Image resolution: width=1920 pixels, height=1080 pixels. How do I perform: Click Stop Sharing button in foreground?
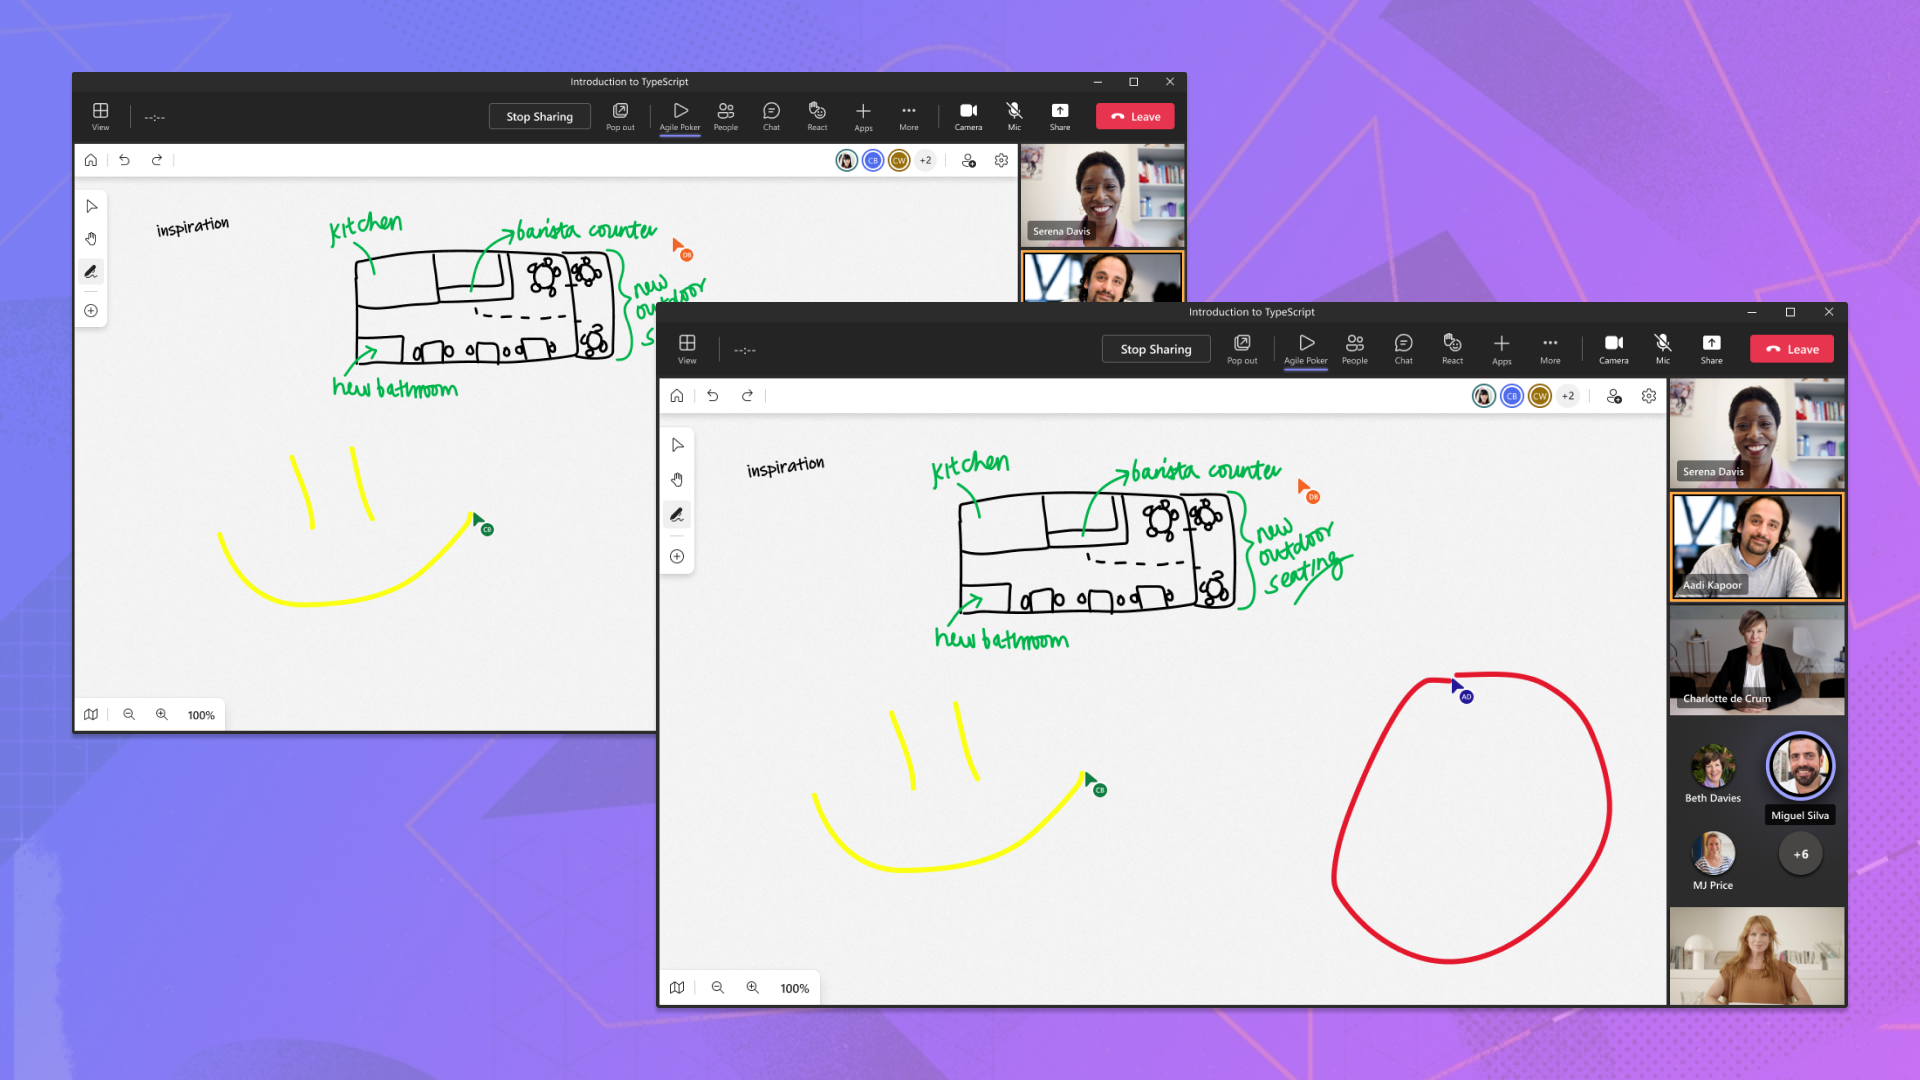point(1155,348)
